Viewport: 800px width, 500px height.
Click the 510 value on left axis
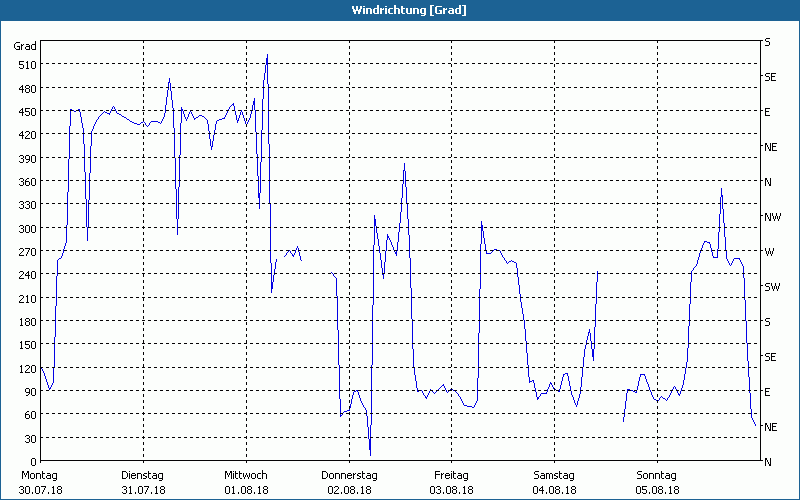click(x=26, y=65)
